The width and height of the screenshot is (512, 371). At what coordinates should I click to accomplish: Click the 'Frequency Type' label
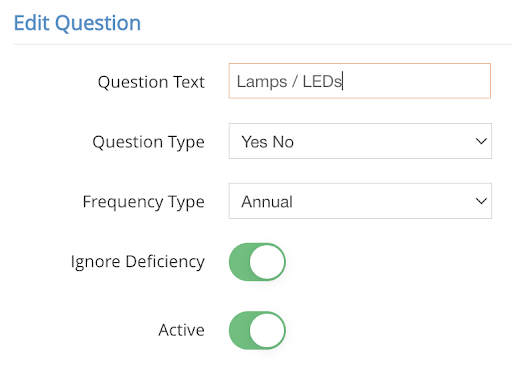click(143, 202)
